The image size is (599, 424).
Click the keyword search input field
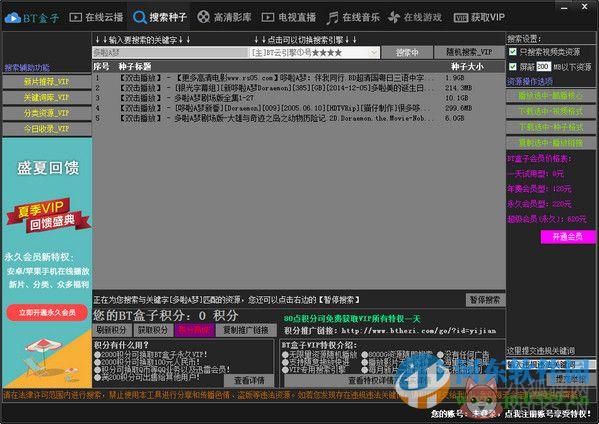[170, 52]
